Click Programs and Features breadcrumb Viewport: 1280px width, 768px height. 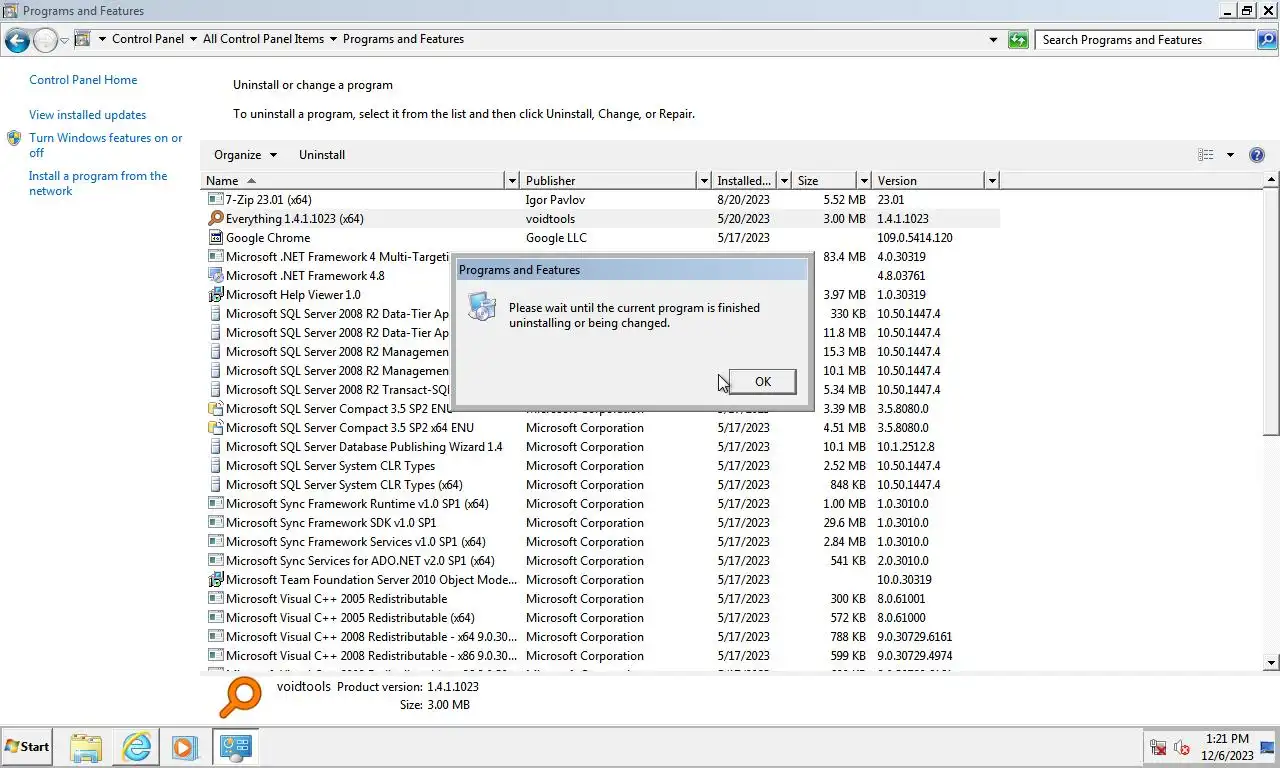pos(403,39)
